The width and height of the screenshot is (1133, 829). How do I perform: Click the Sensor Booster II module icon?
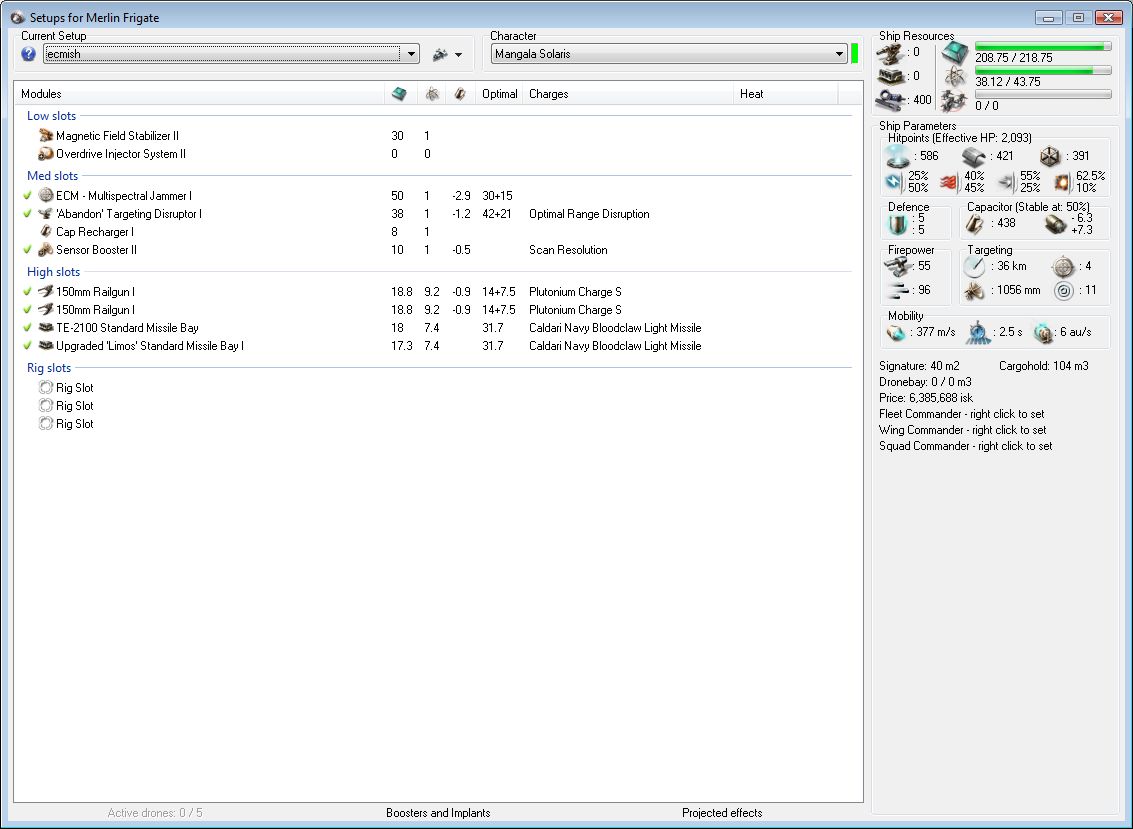coord(45,250)
